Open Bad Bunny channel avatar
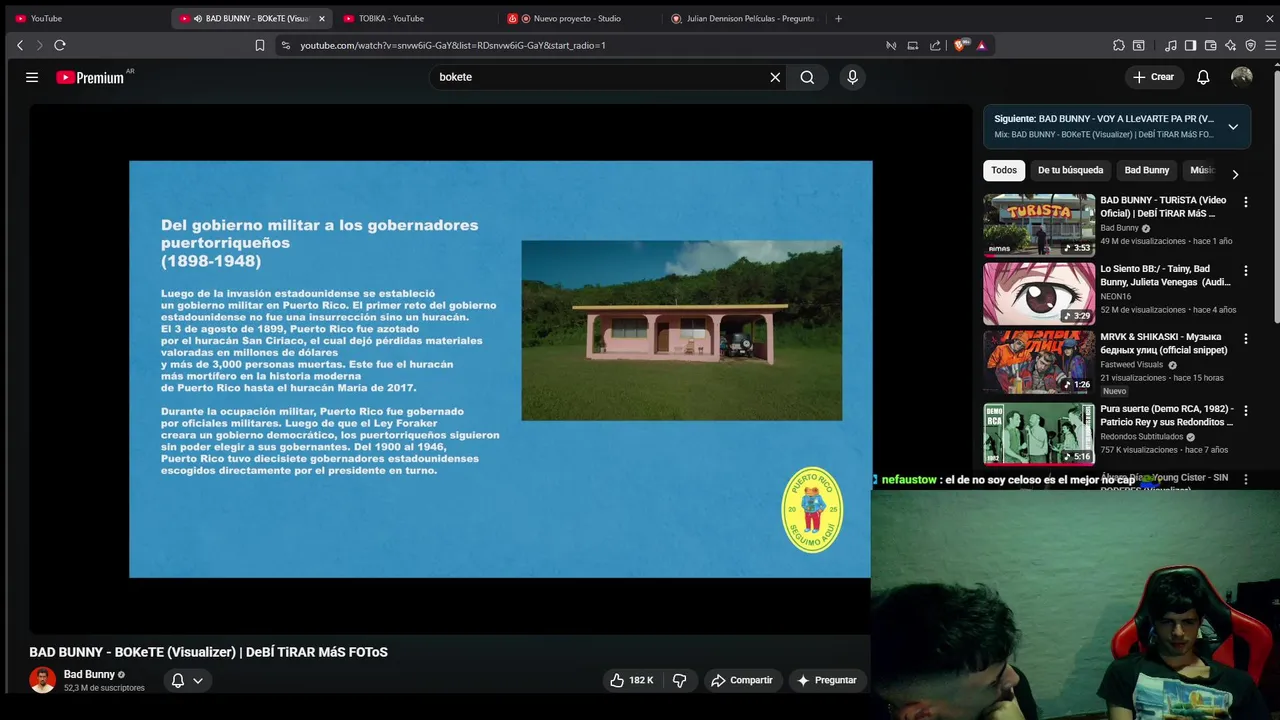Viewport: 1280px width, 720px height. 42,680
